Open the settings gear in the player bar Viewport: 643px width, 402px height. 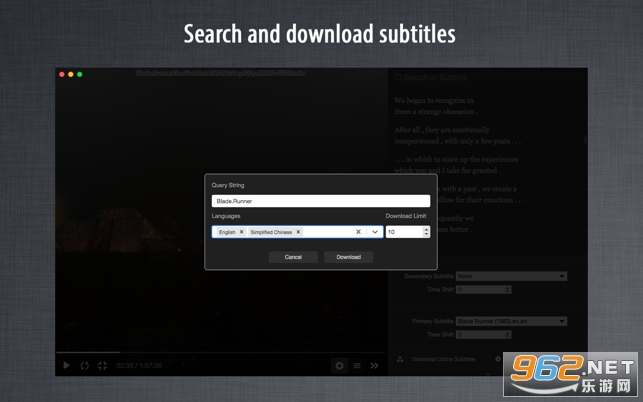(x=339, y=366)
